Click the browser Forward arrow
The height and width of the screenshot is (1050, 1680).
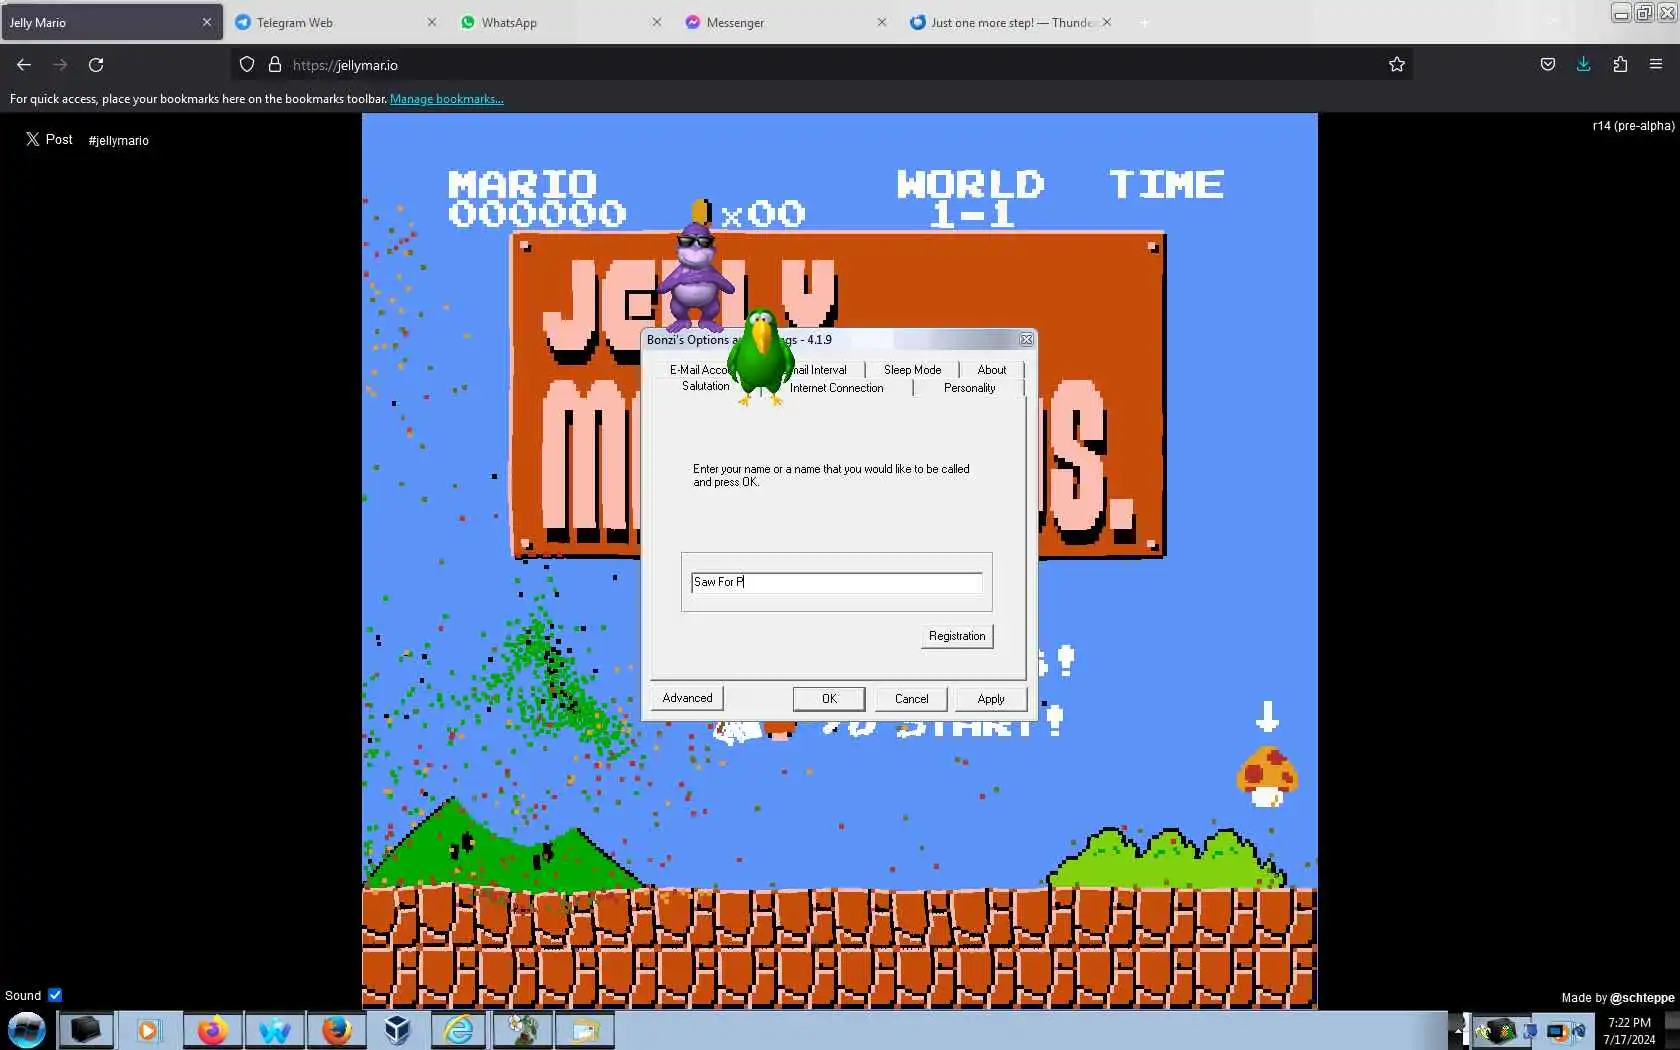[x=60, y=65]
